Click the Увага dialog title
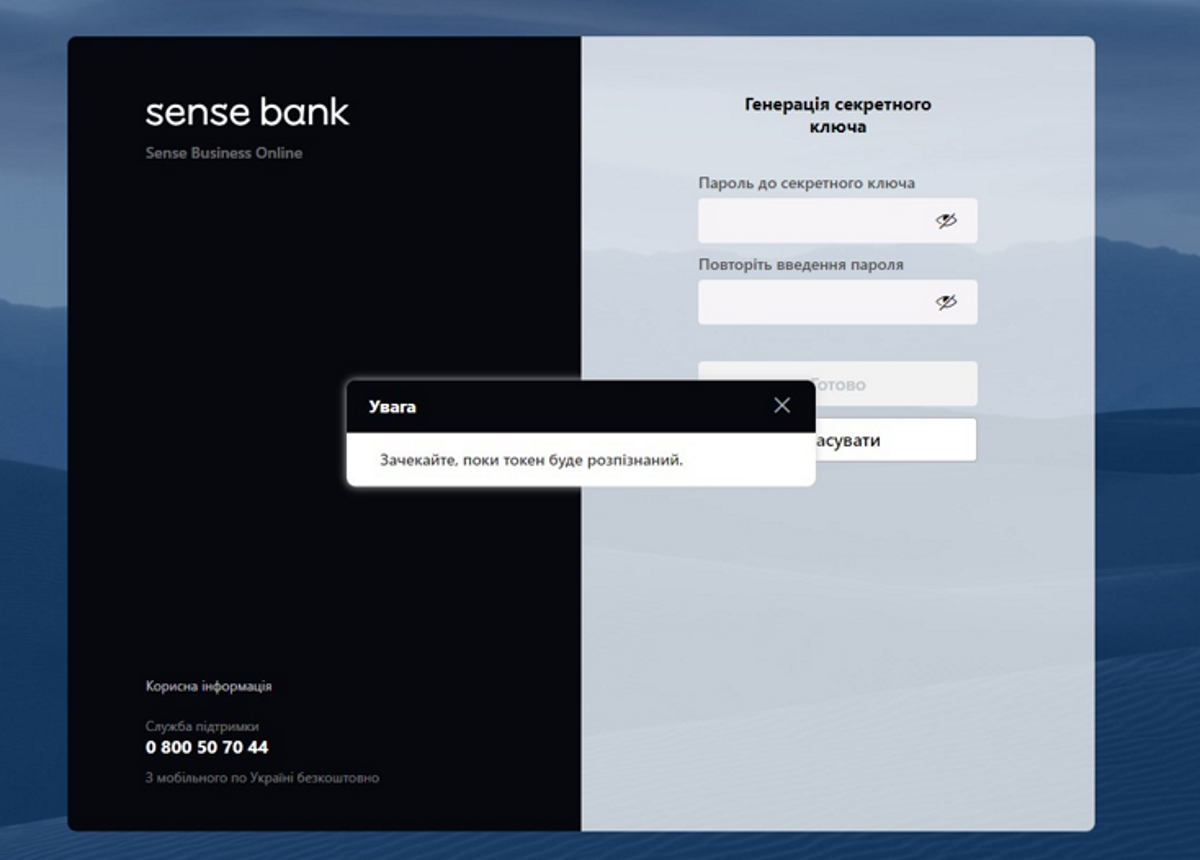Image resolution: width=1200 pixels, height=860 pixels. [392, 407]
